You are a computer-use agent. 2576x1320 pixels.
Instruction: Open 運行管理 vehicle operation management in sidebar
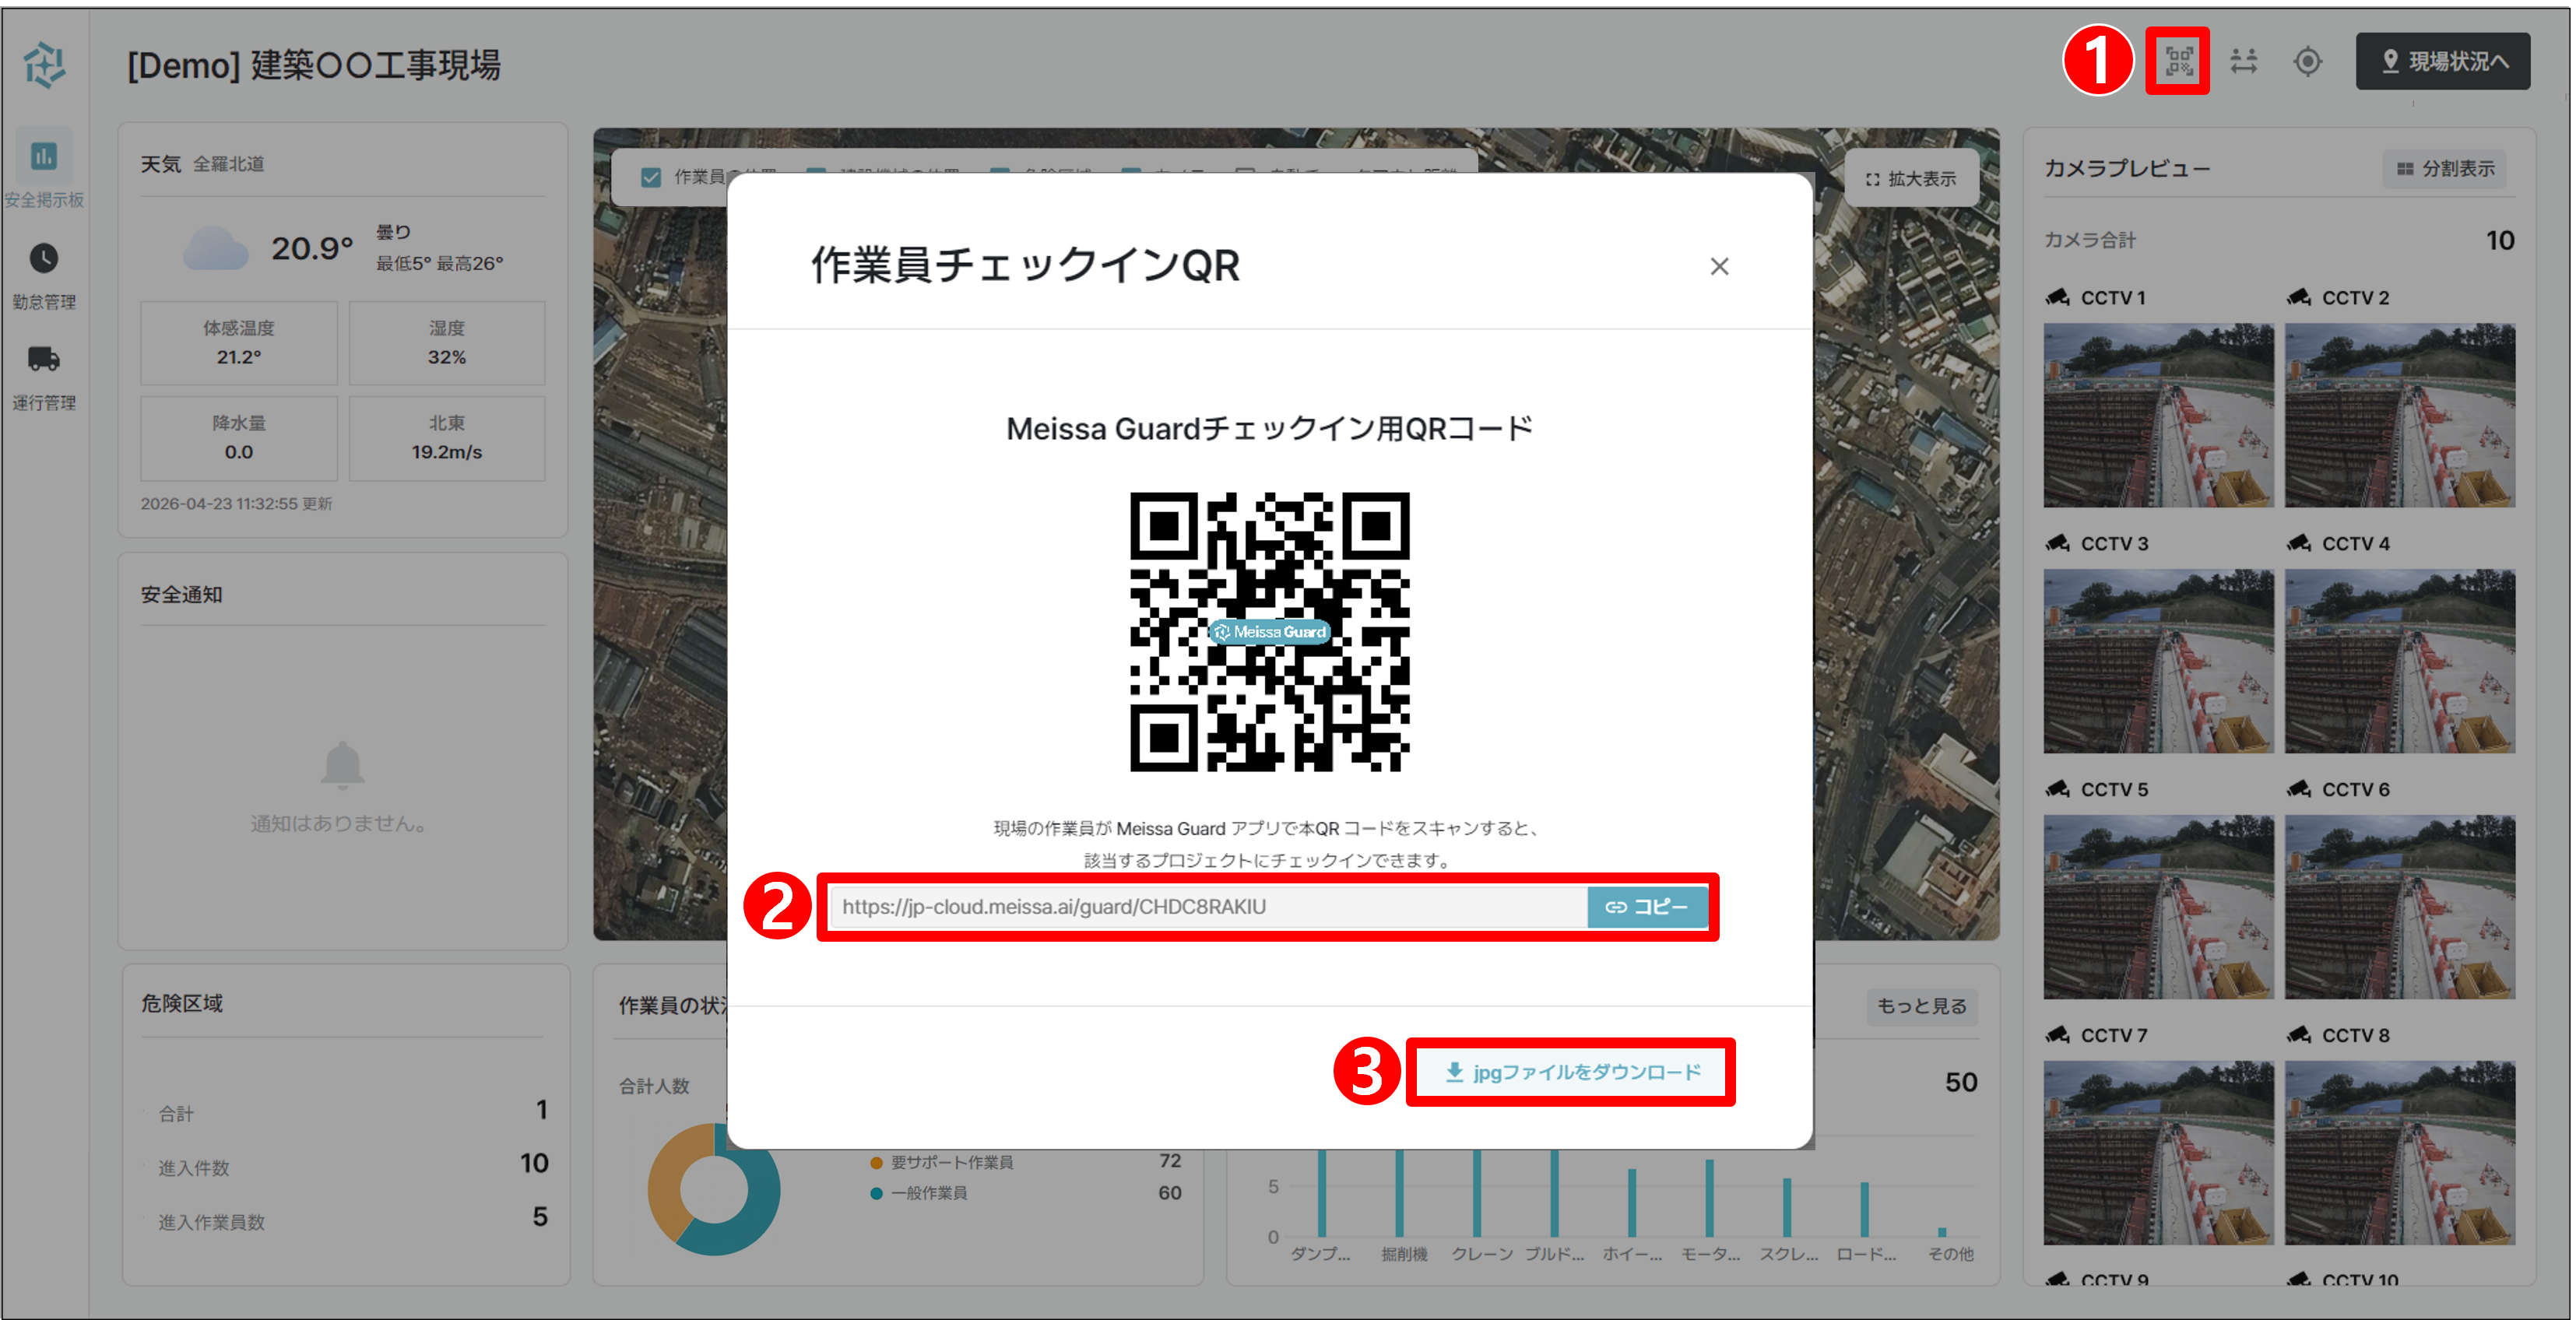[44, 377]
